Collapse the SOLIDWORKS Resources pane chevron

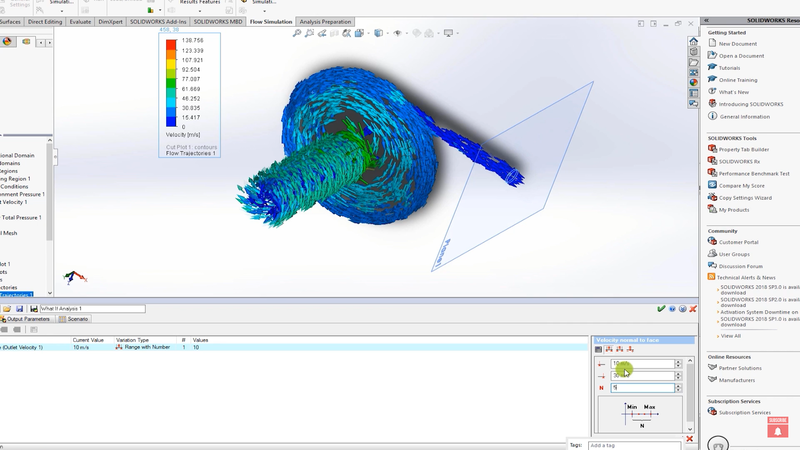click(x=705, y=20)
